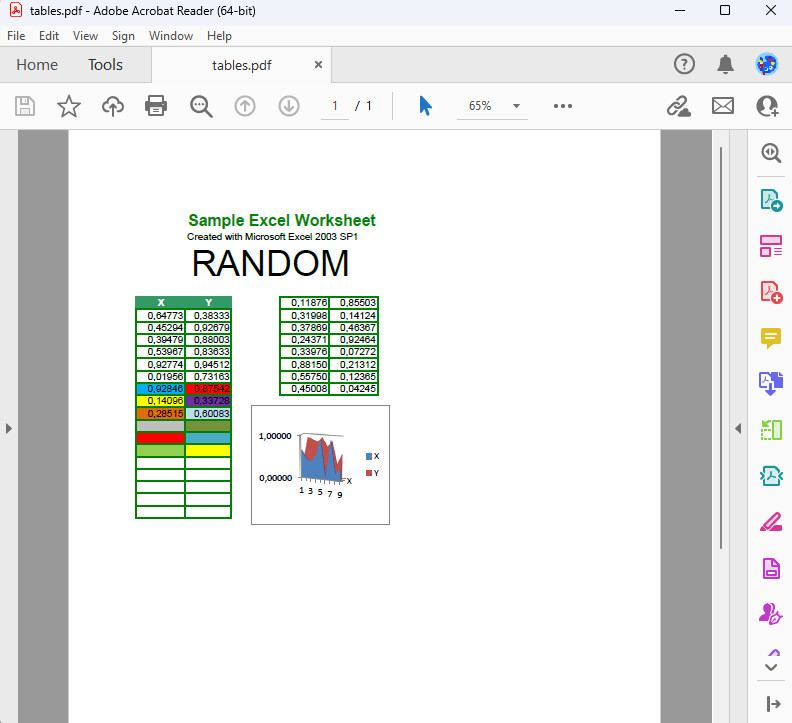Click the cell value 0,85503
This screenshot has width=792, height=723.
[x=354, y=303]
